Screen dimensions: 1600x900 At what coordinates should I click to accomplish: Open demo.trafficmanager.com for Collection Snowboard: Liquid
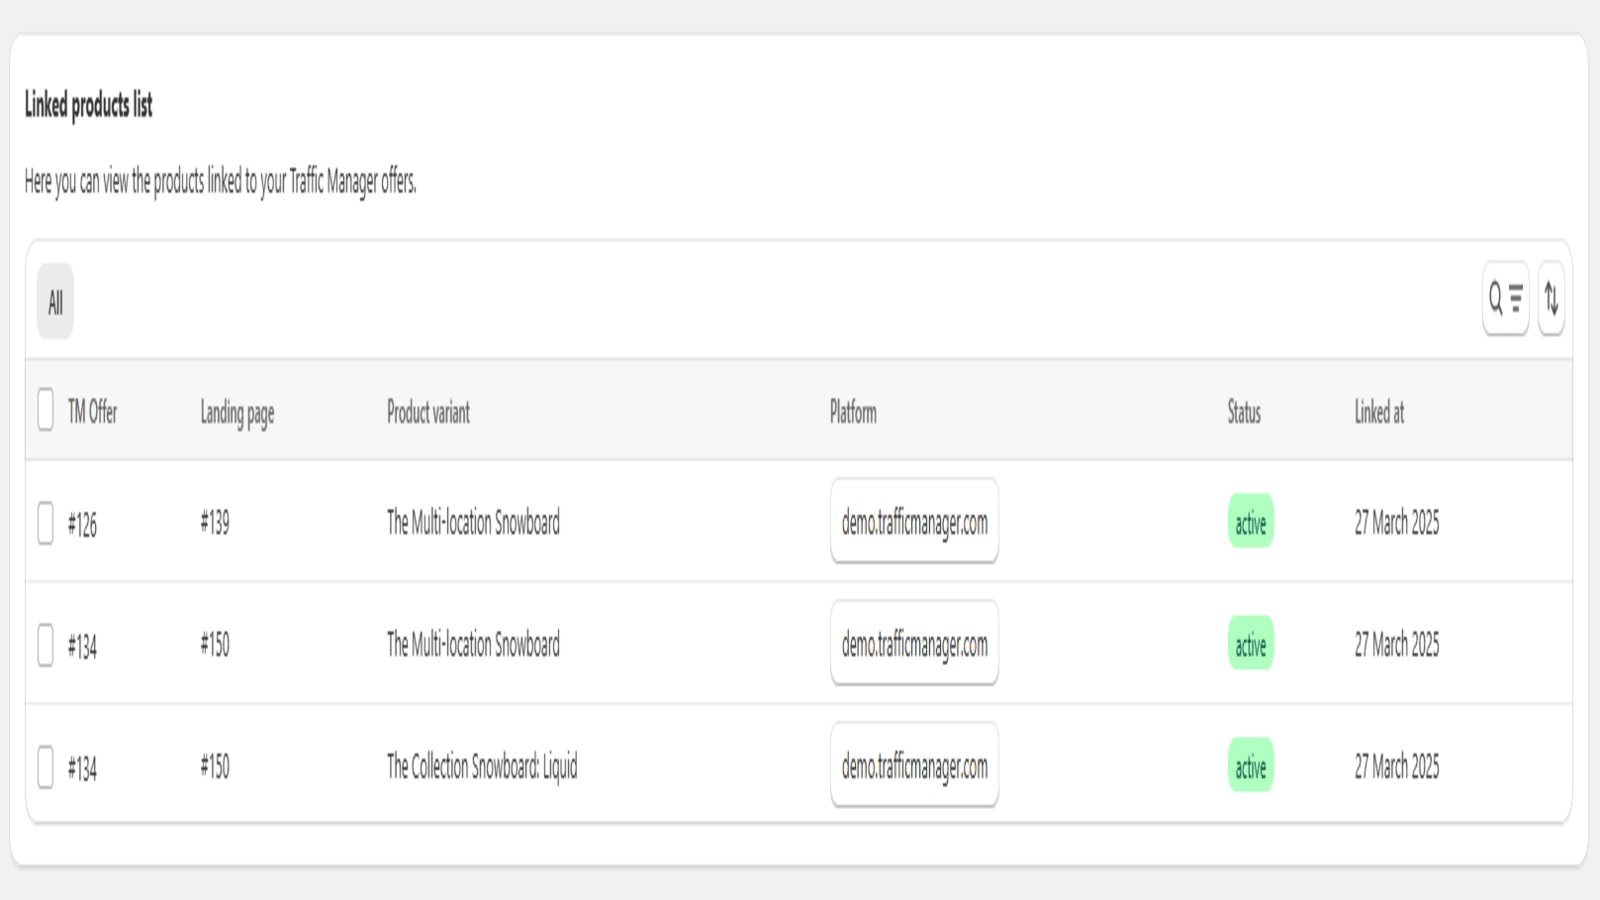(914, 765)
